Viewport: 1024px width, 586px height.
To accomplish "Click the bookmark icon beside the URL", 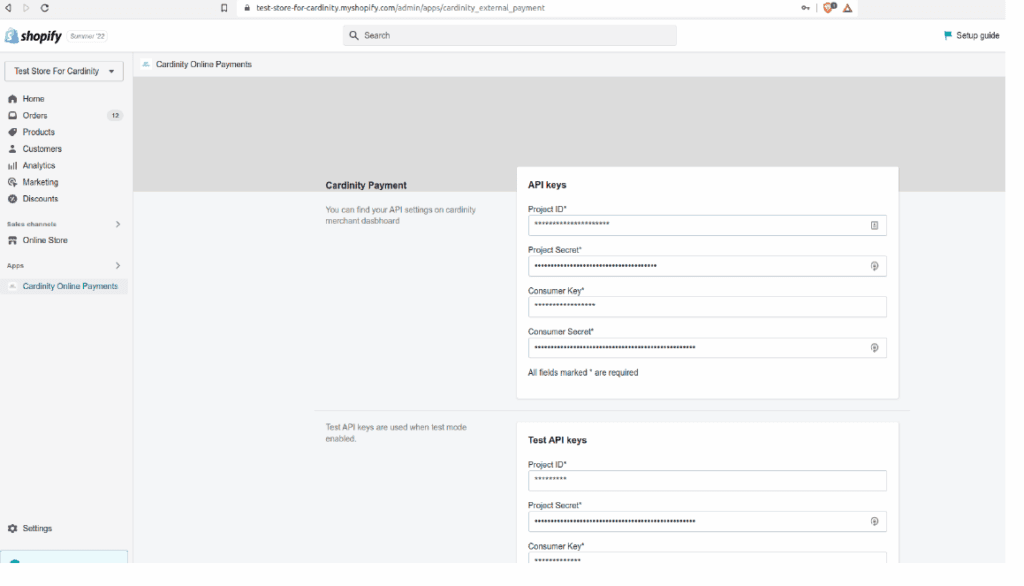I will click(x=224, y=8).
